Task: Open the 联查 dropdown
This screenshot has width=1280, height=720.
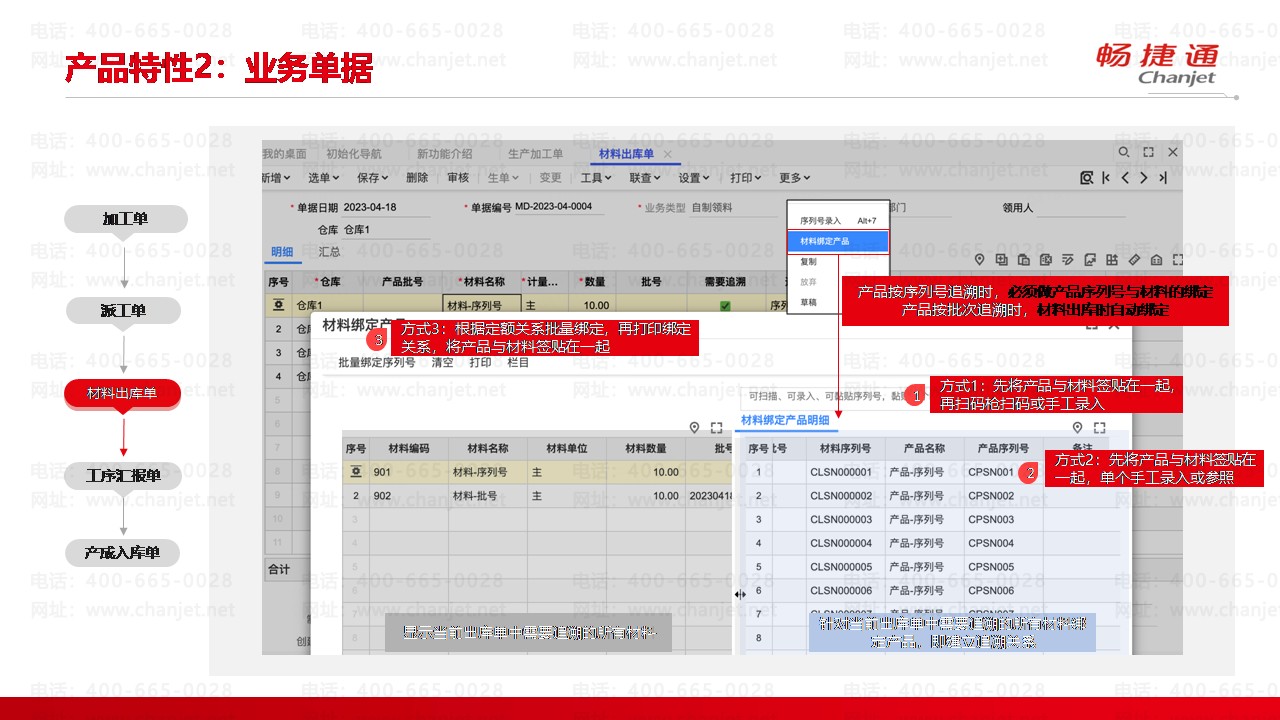Action: click(645, 178)
